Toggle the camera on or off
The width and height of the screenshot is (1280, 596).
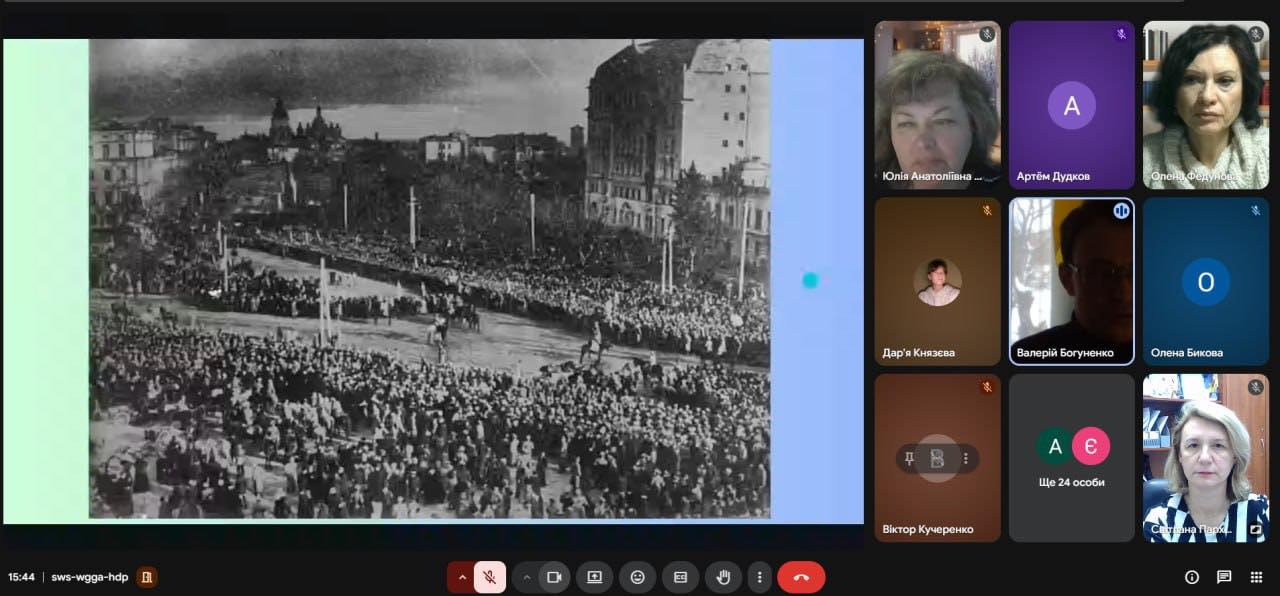(553, 577)
